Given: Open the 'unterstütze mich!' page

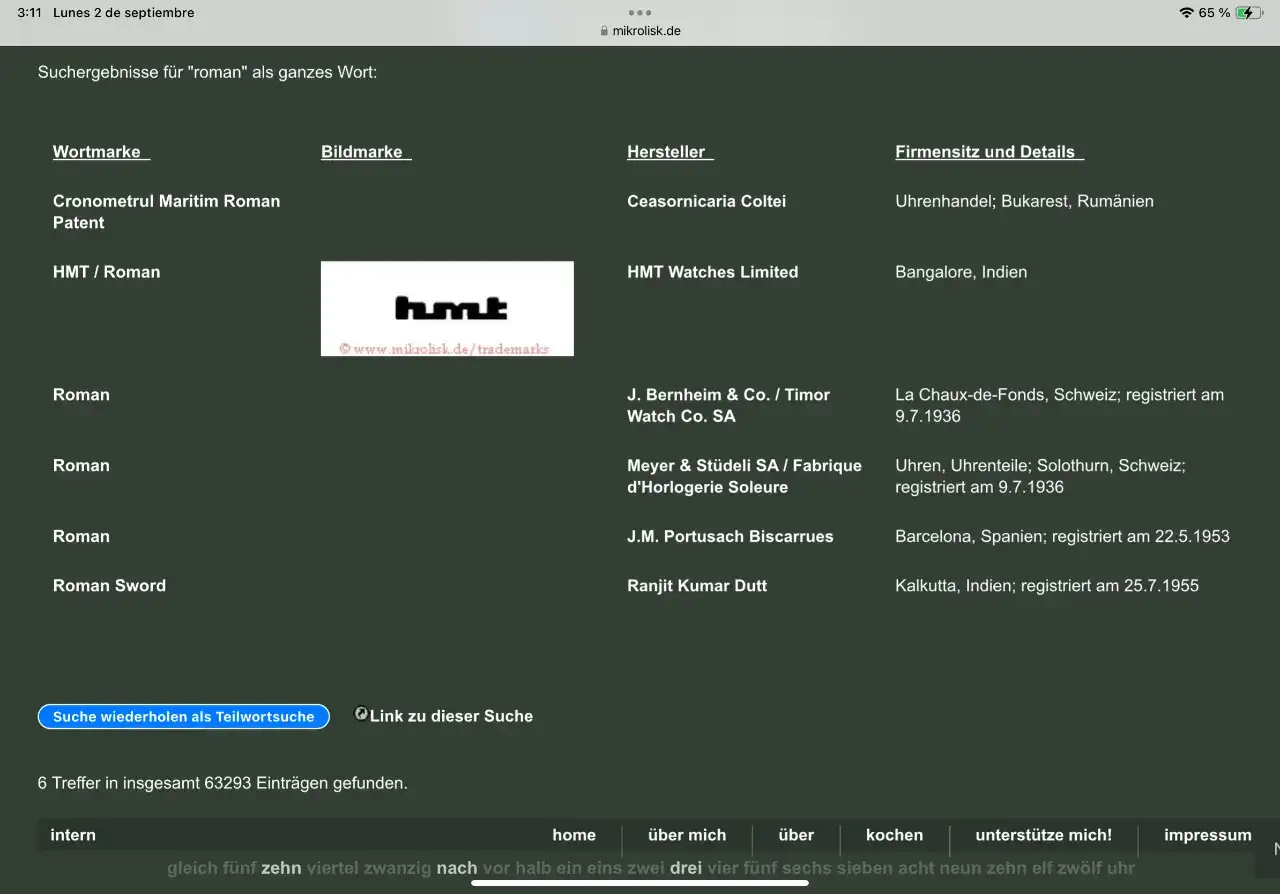Looking at the screenshot, I should [1043, 835].
